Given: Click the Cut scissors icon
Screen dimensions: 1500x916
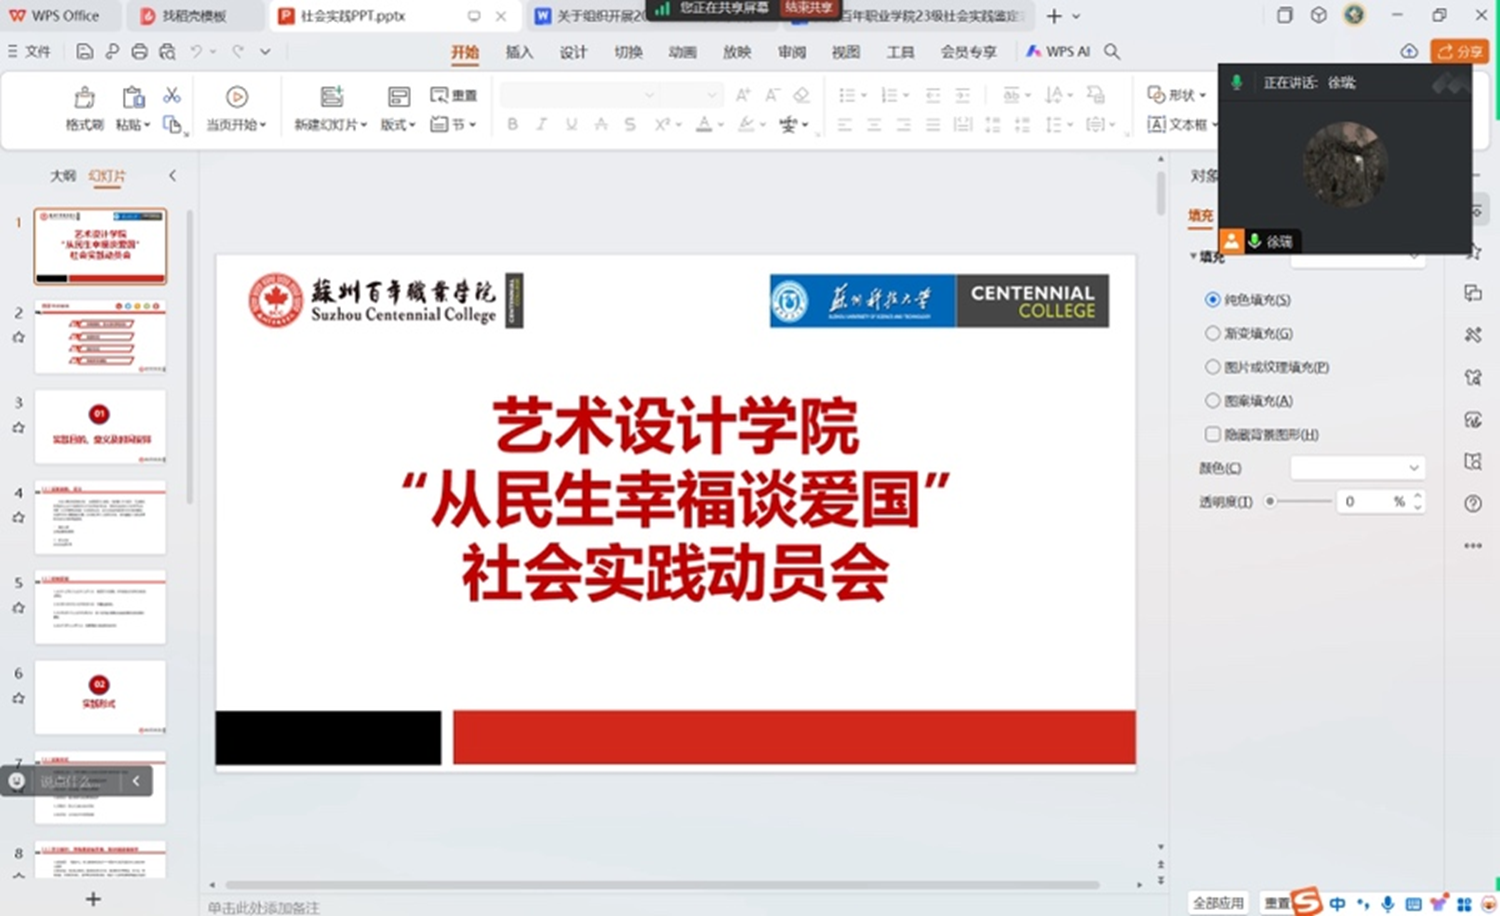Looking at the screenshot, I should point(172,95).
